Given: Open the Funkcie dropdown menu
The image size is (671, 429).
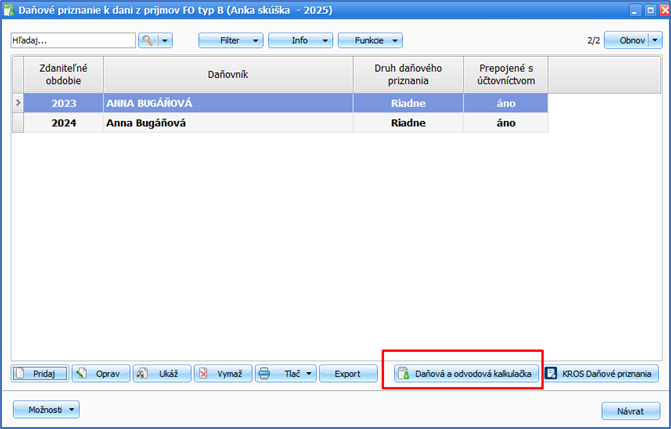Looking at the screenshot, I should 370,40.
